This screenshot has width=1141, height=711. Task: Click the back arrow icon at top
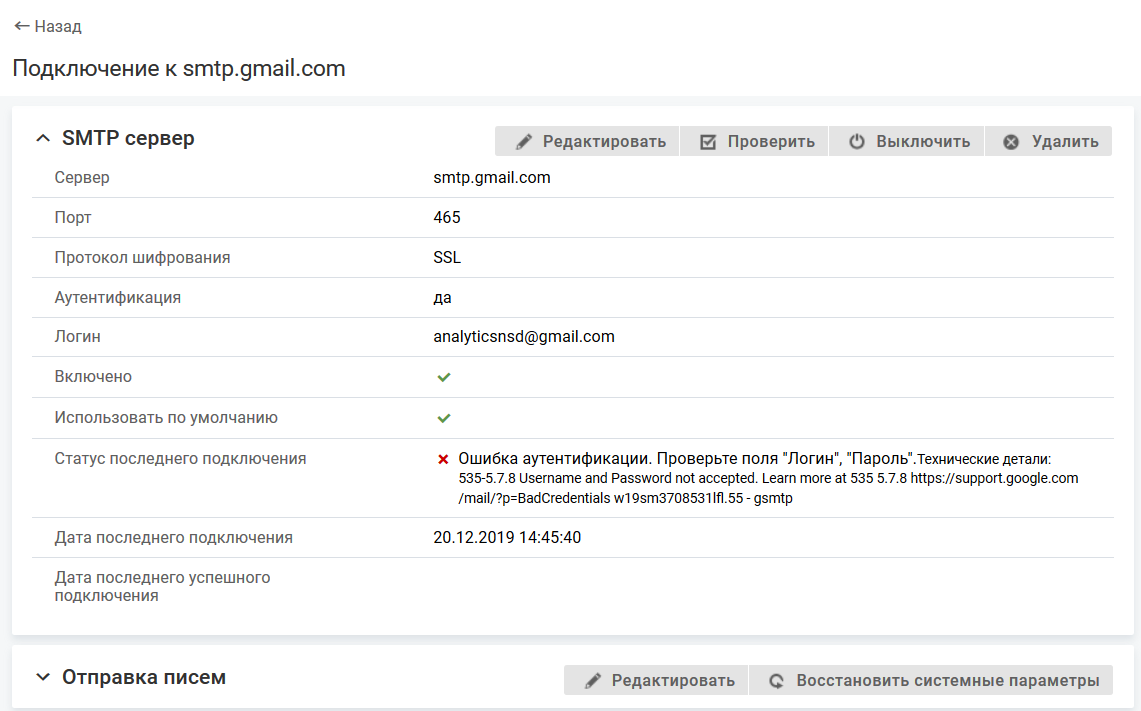click(x=22, y=26)
